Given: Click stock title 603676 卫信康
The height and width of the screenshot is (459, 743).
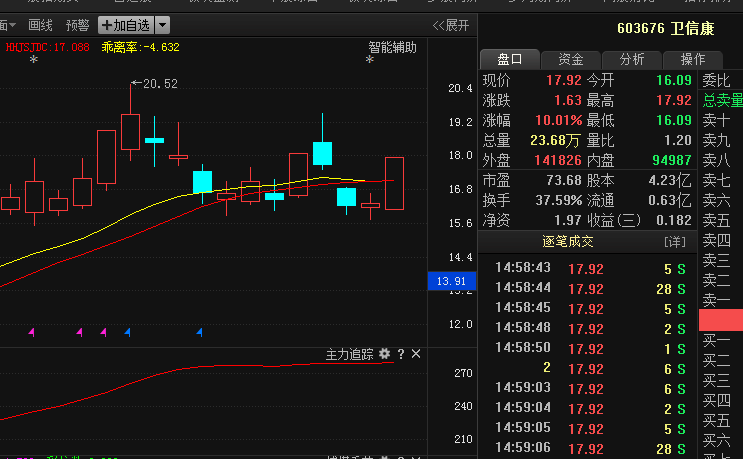Looking at the screenshot, I should [x=665, y=28].
